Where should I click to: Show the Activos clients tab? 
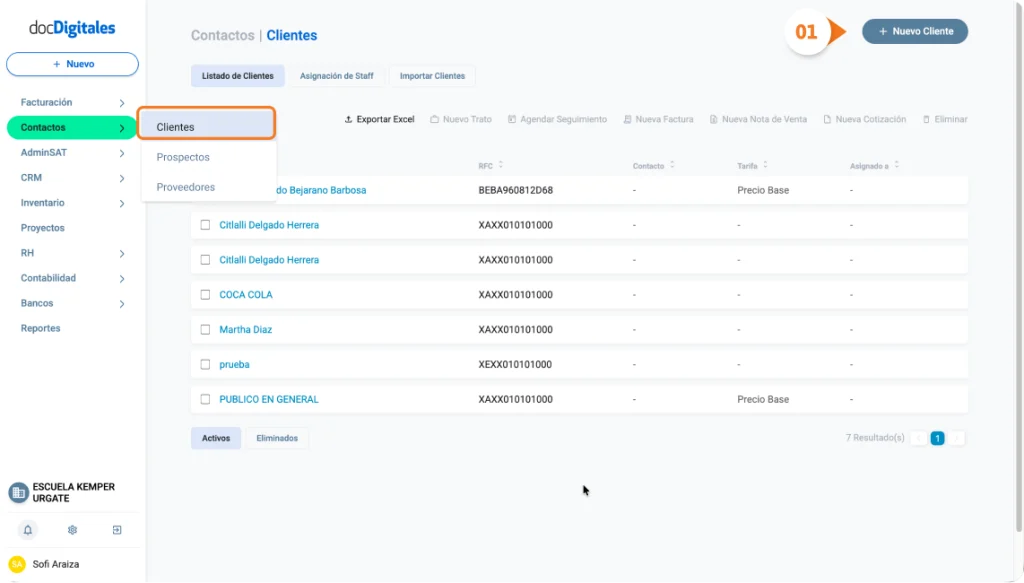click(x=216, y=438)
